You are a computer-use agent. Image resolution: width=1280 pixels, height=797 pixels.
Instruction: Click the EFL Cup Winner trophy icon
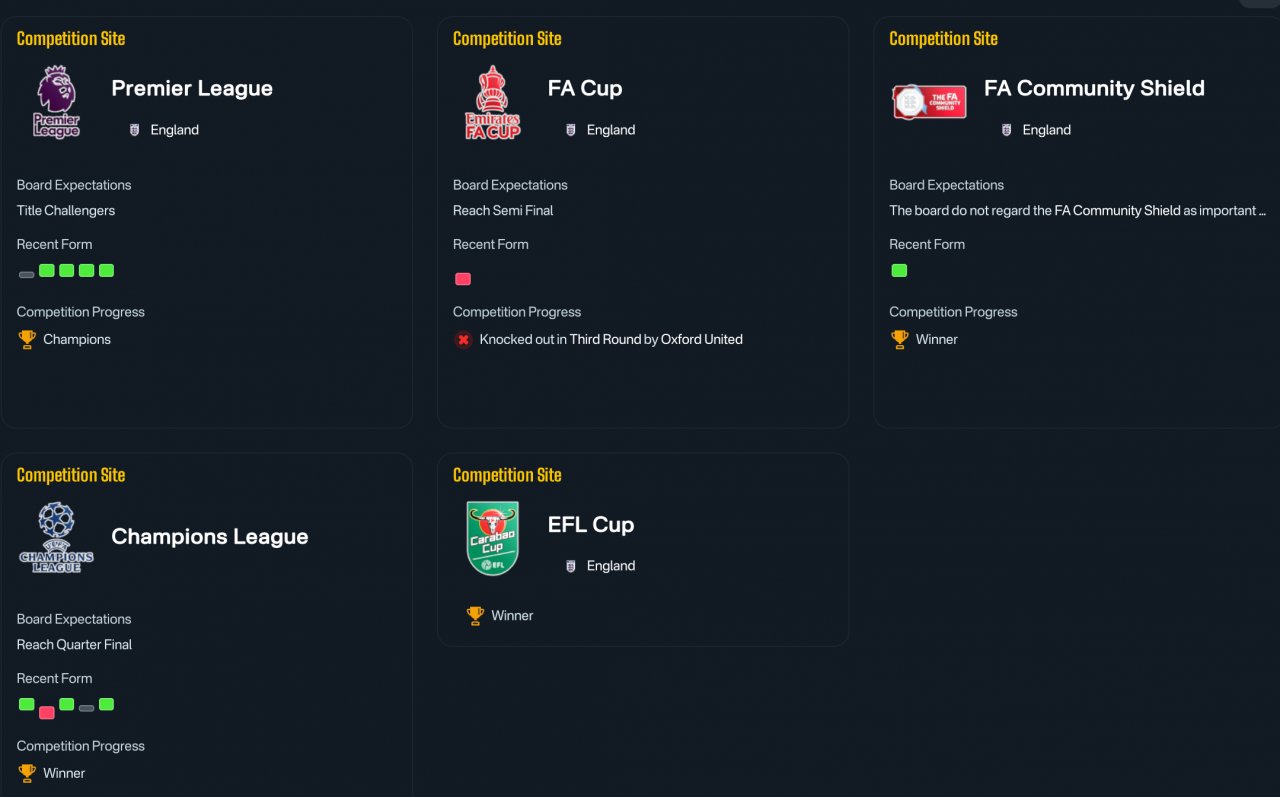475,615
